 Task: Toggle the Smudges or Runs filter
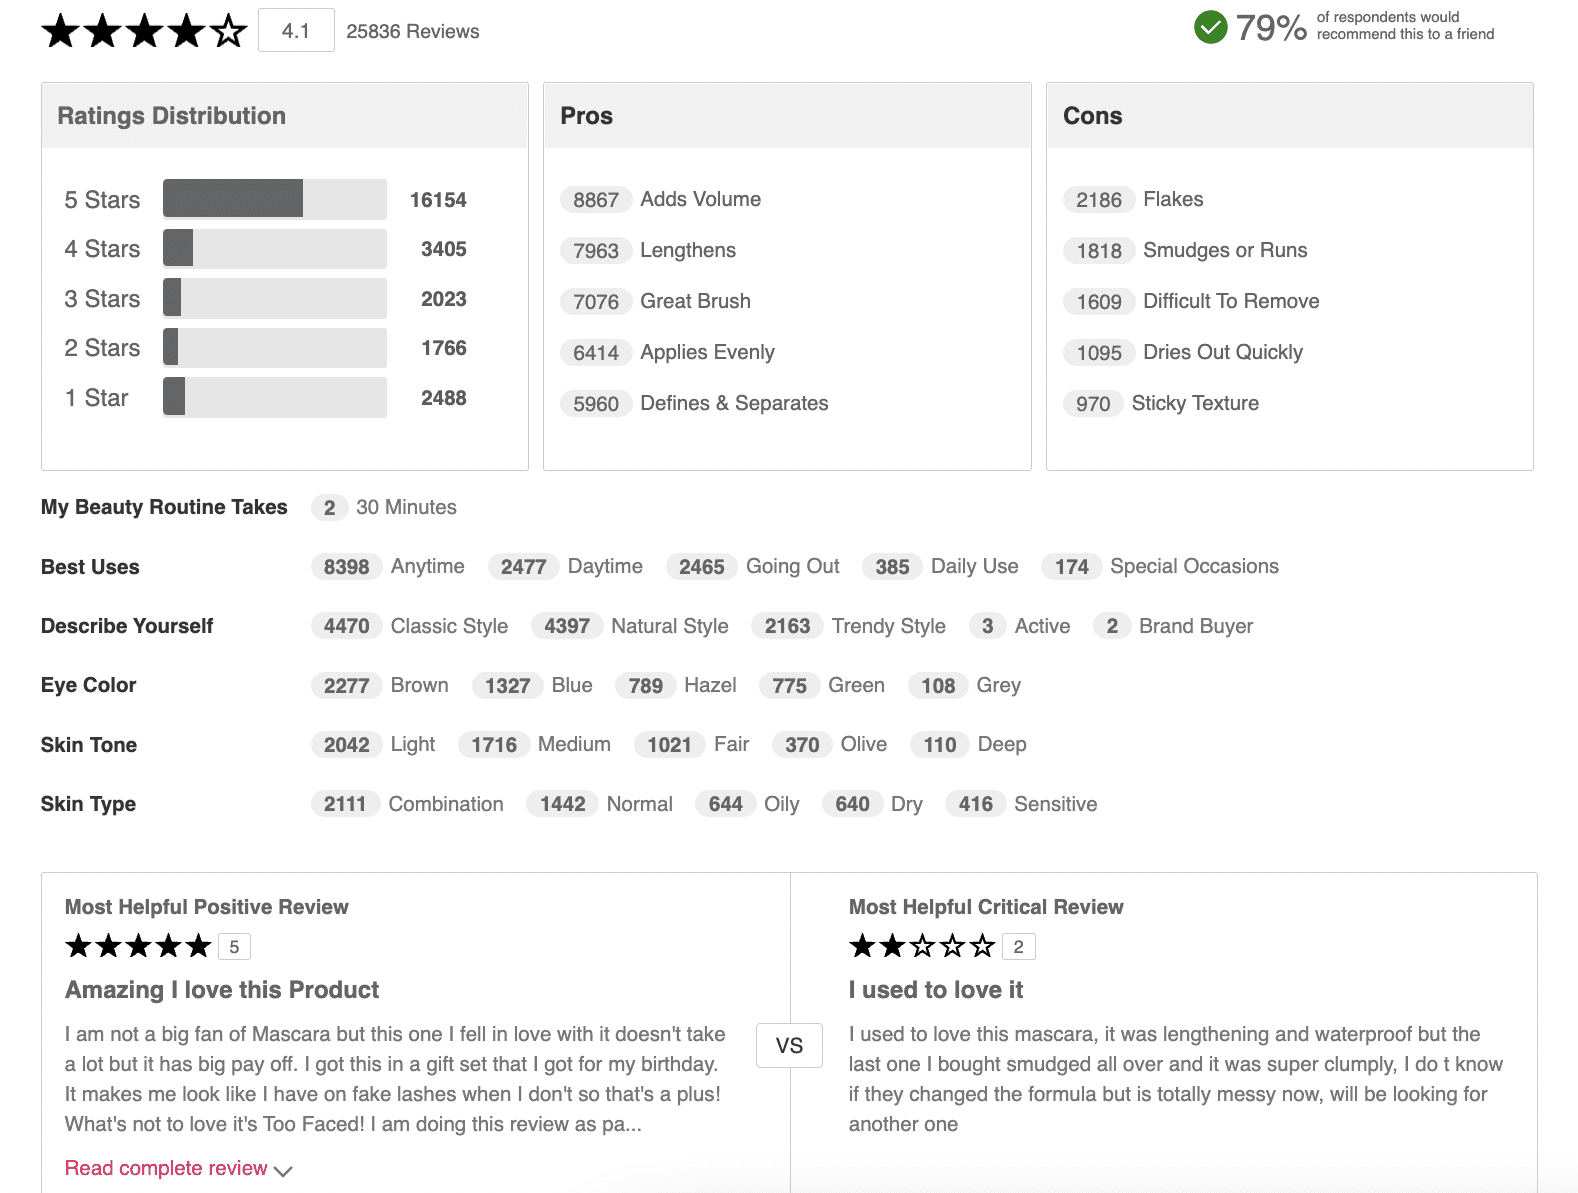[x=1224, y=250]
